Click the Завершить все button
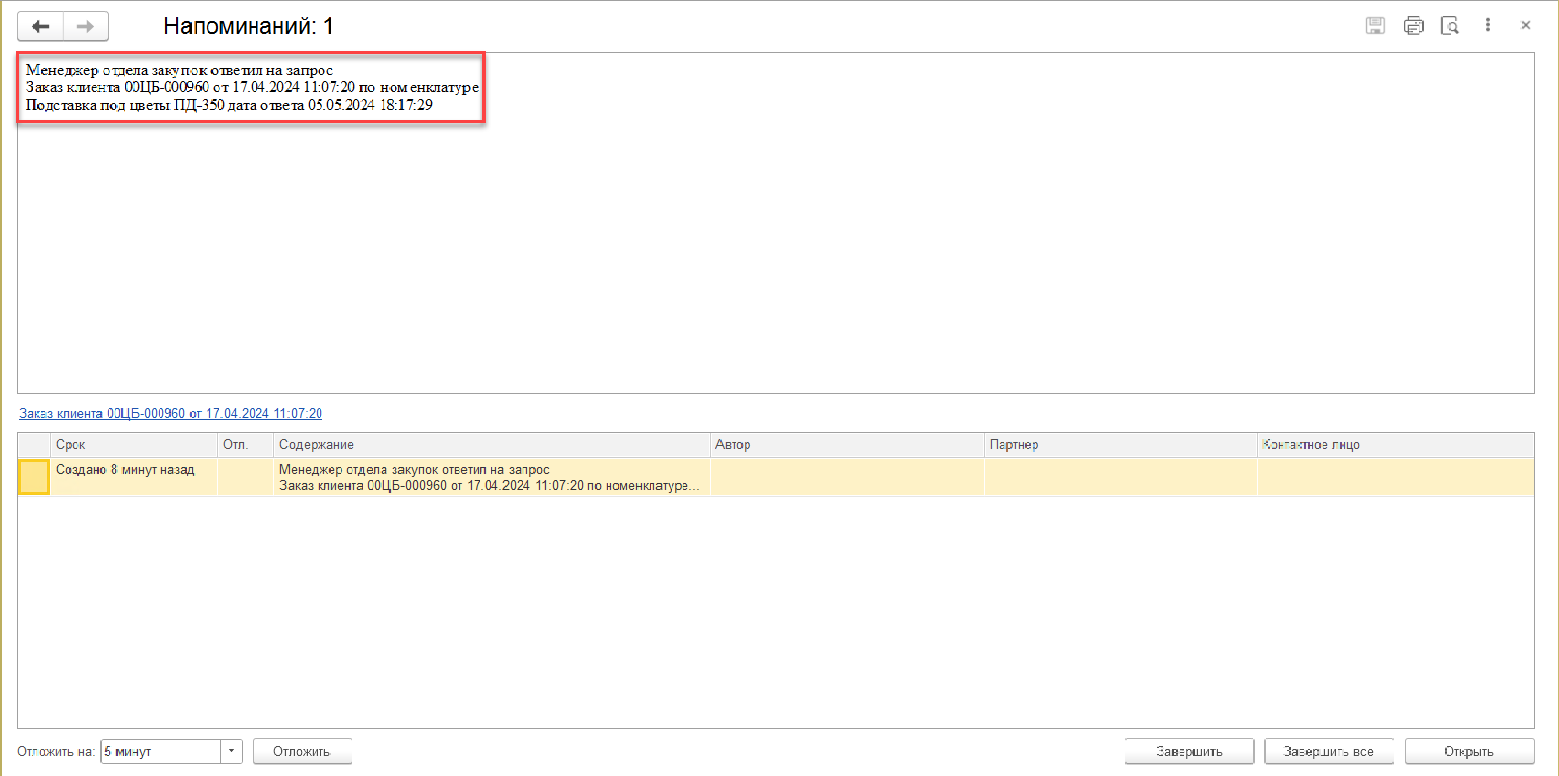 coord(1329,752)
